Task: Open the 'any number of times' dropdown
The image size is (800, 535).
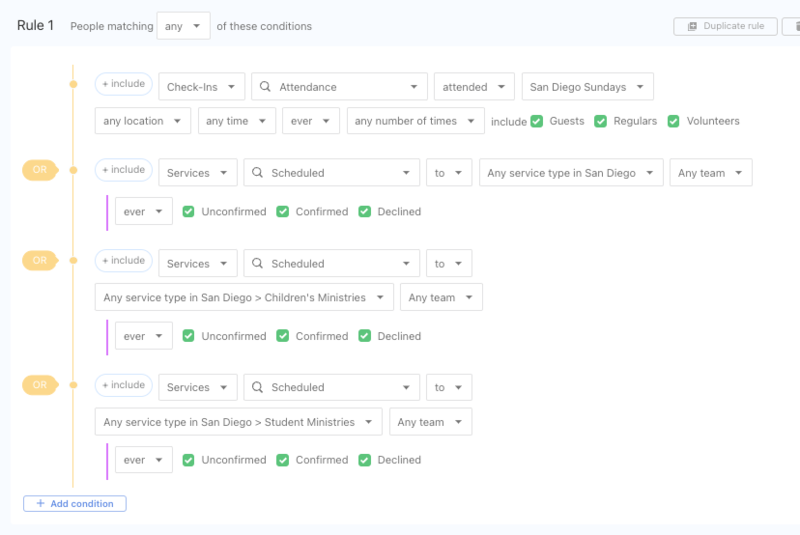Action: [415, 121]
